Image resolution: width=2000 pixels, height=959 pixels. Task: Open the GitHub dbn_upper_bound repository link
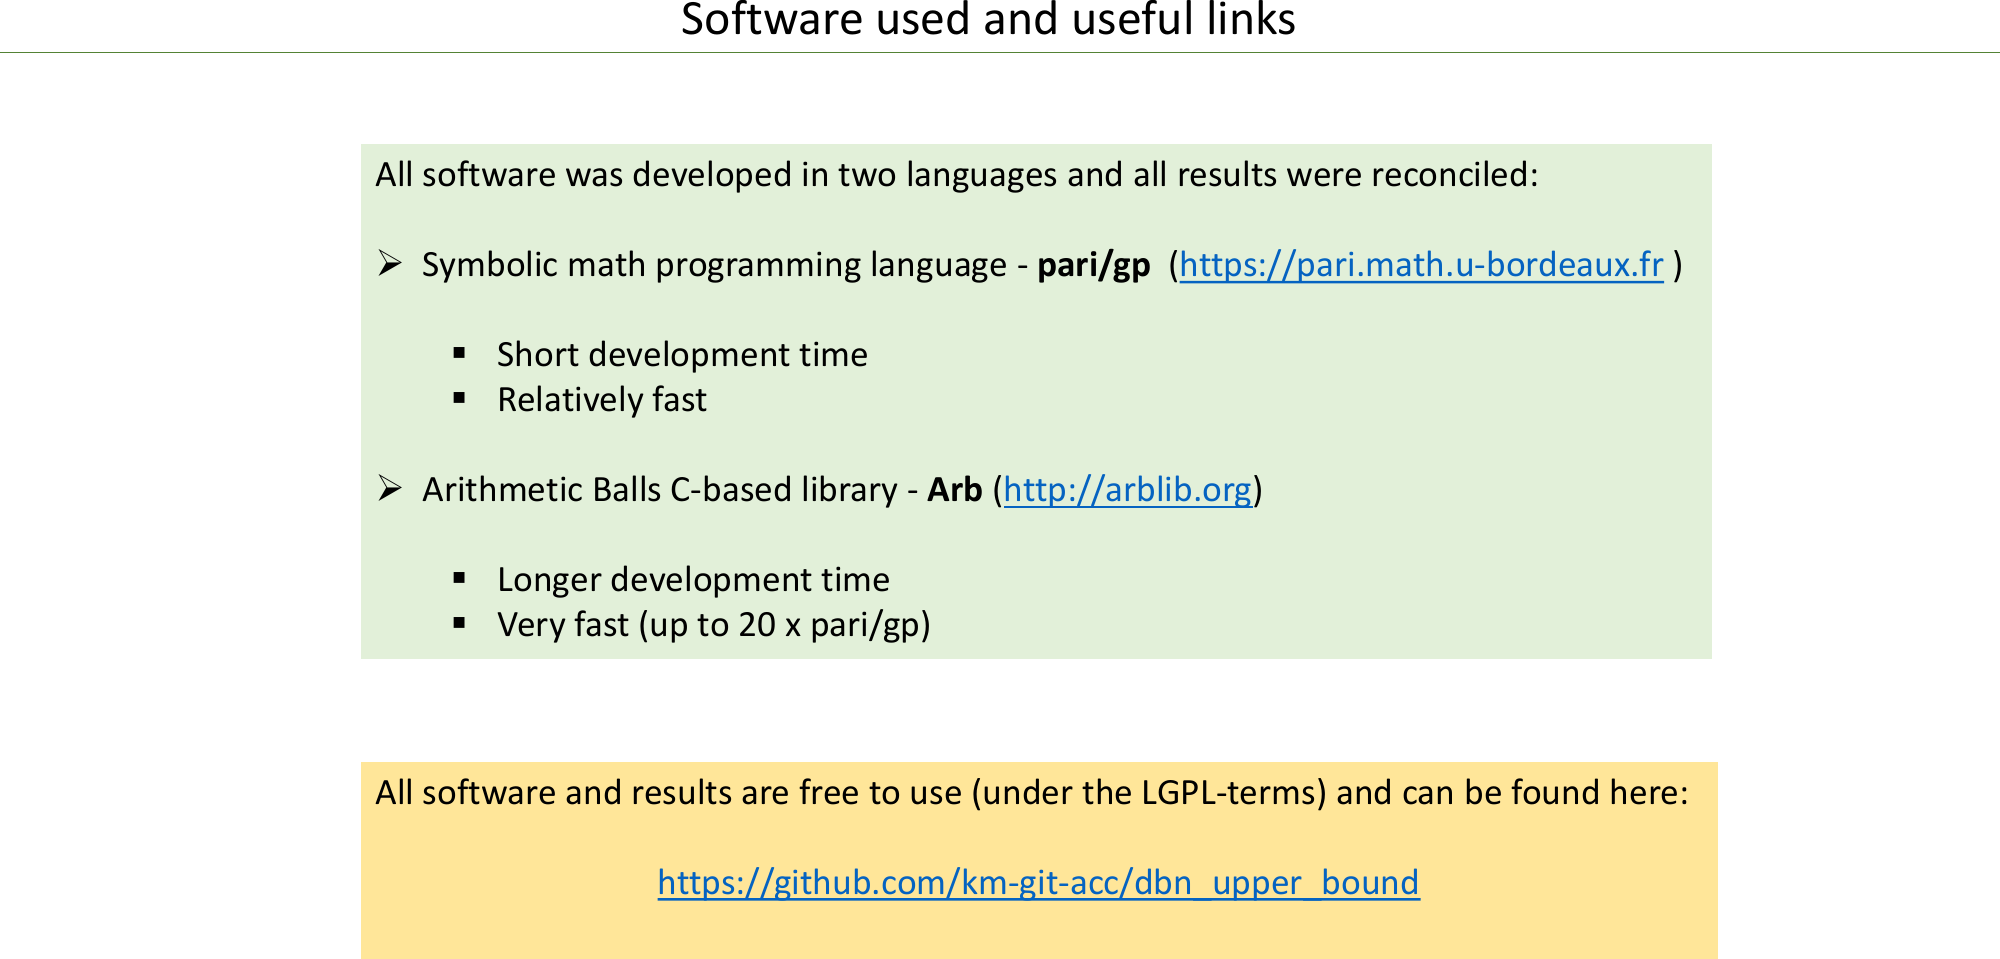click(1038, 883)
